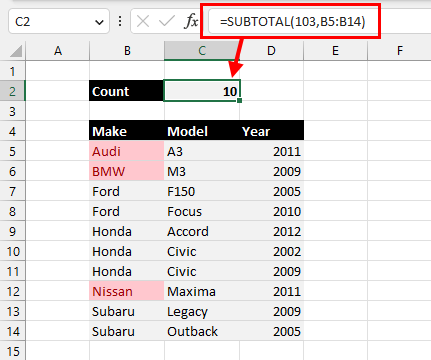The image size is (431, 360).
Task: Select the Outback model cell
Action: coord(202,331)
